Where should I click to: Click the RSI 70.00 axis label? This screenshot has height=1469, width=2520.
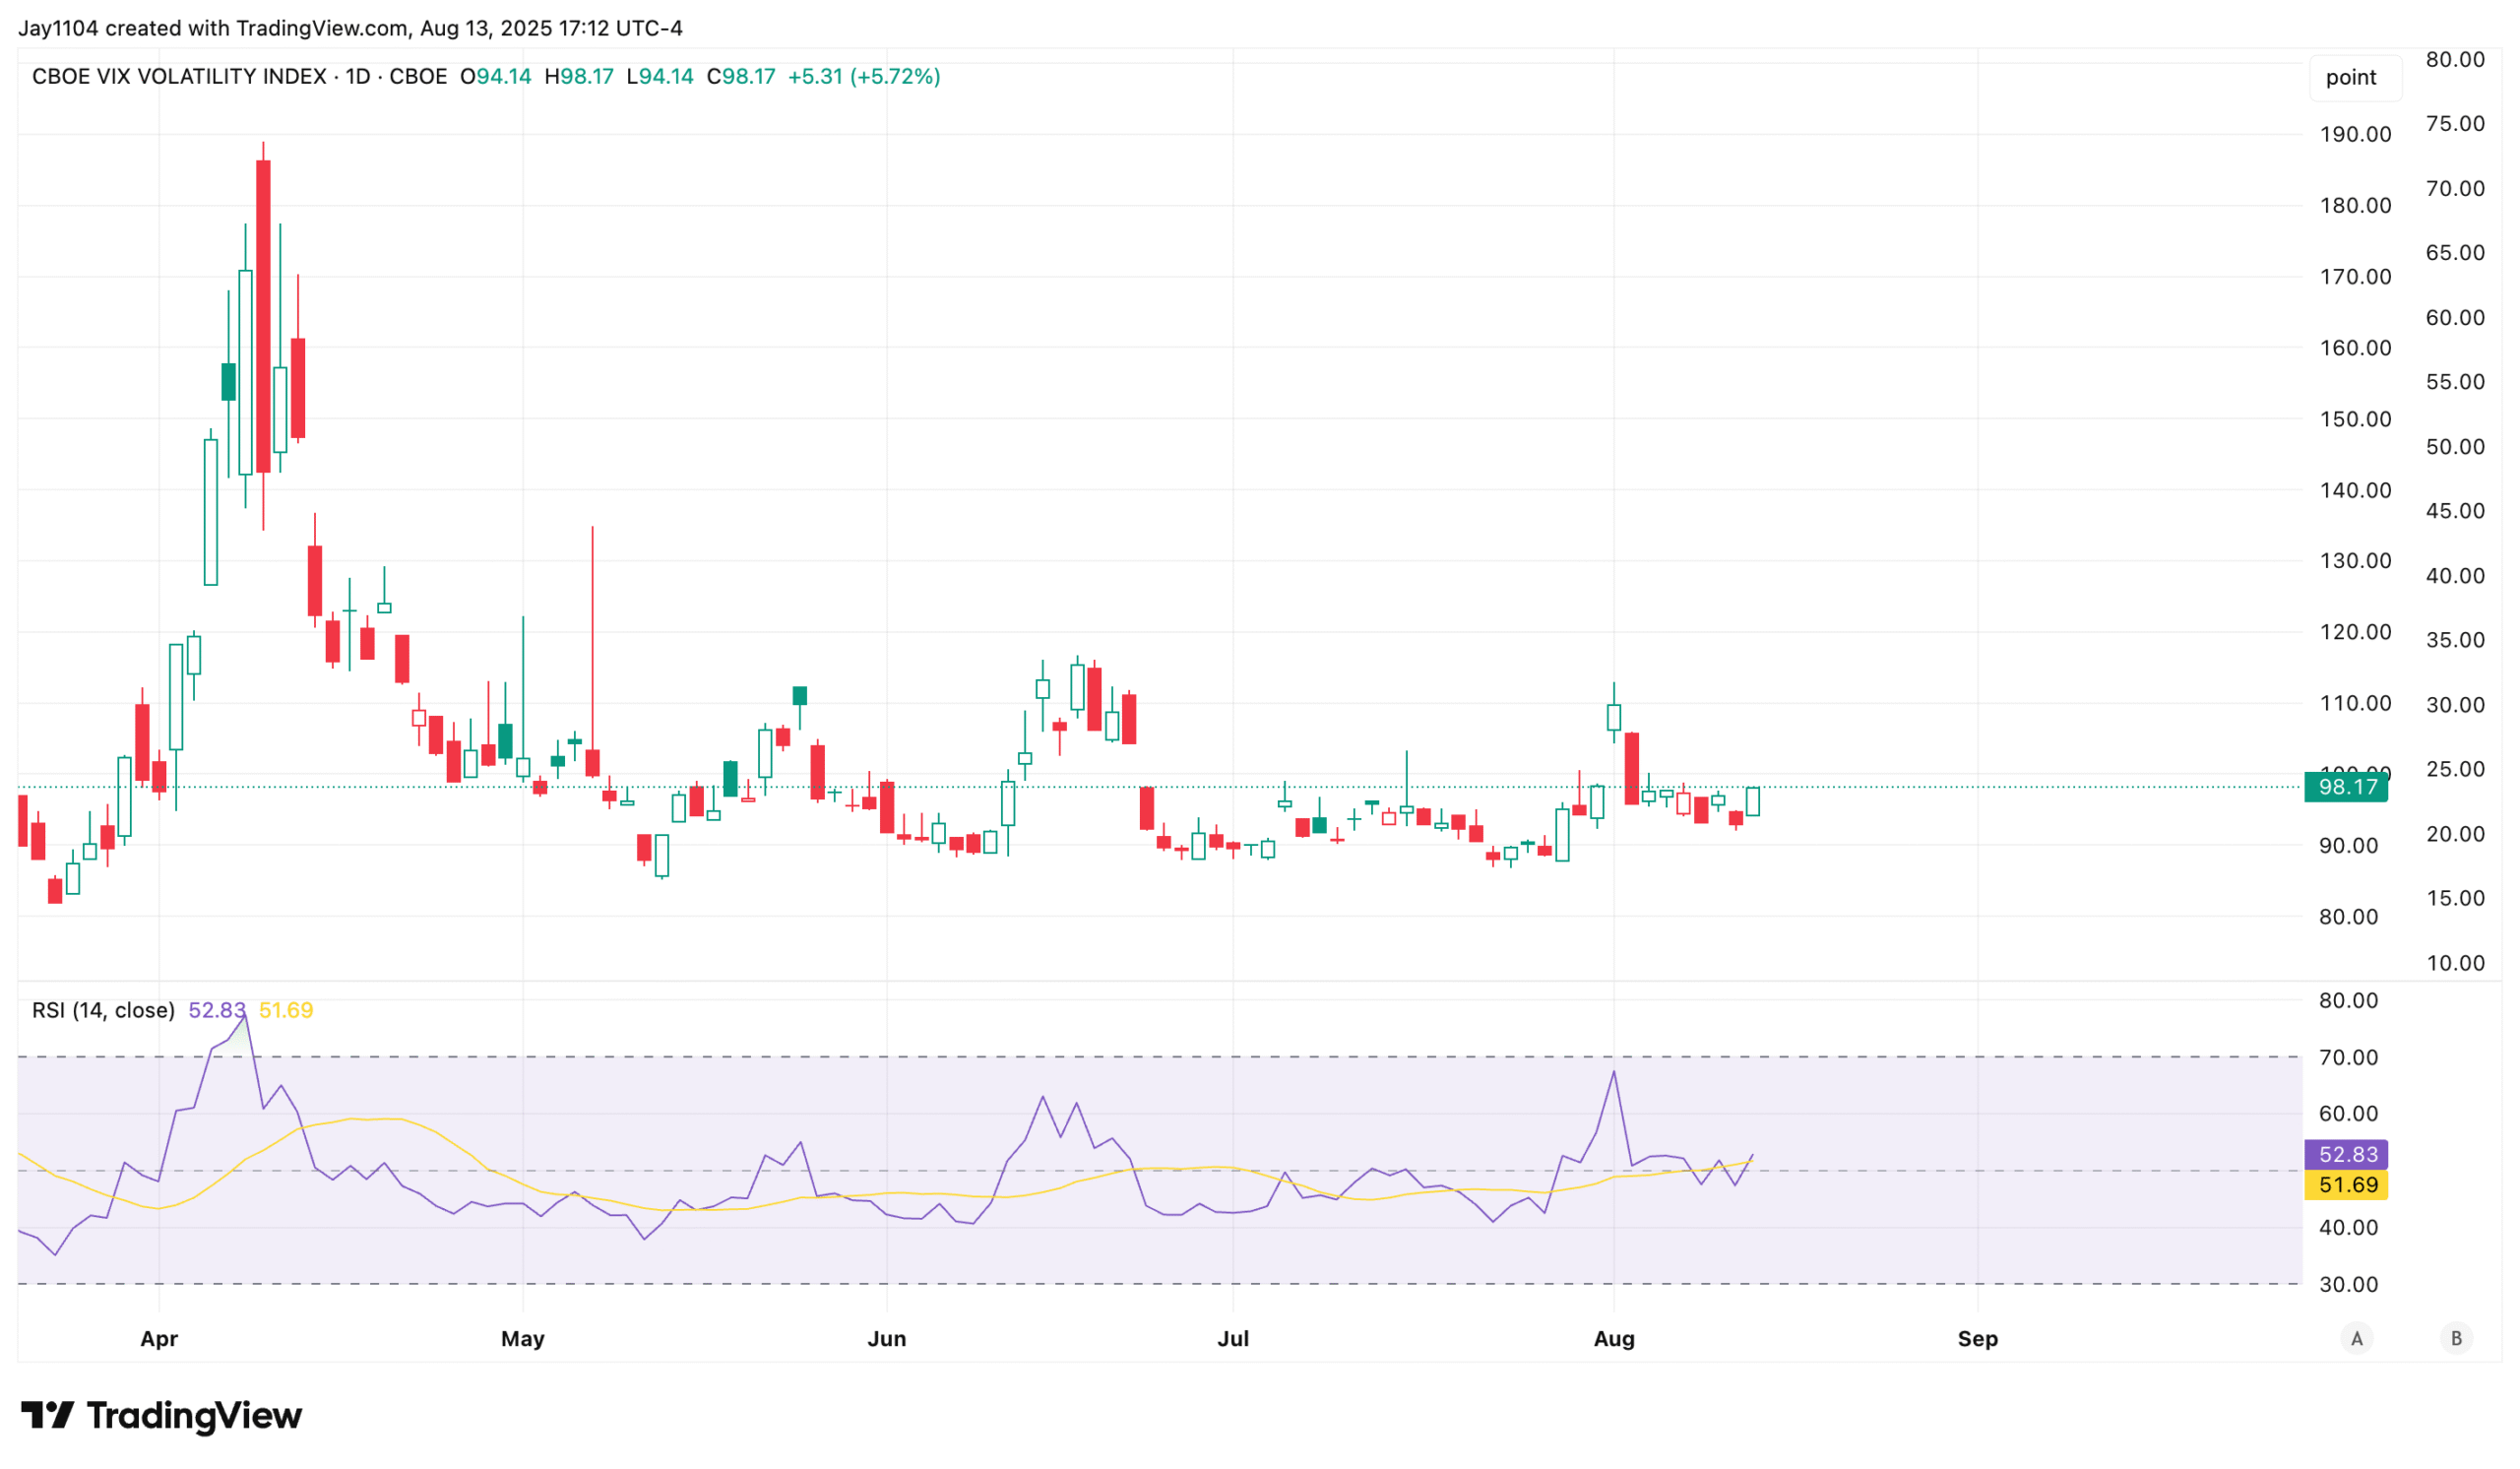coord(2348,1058)
